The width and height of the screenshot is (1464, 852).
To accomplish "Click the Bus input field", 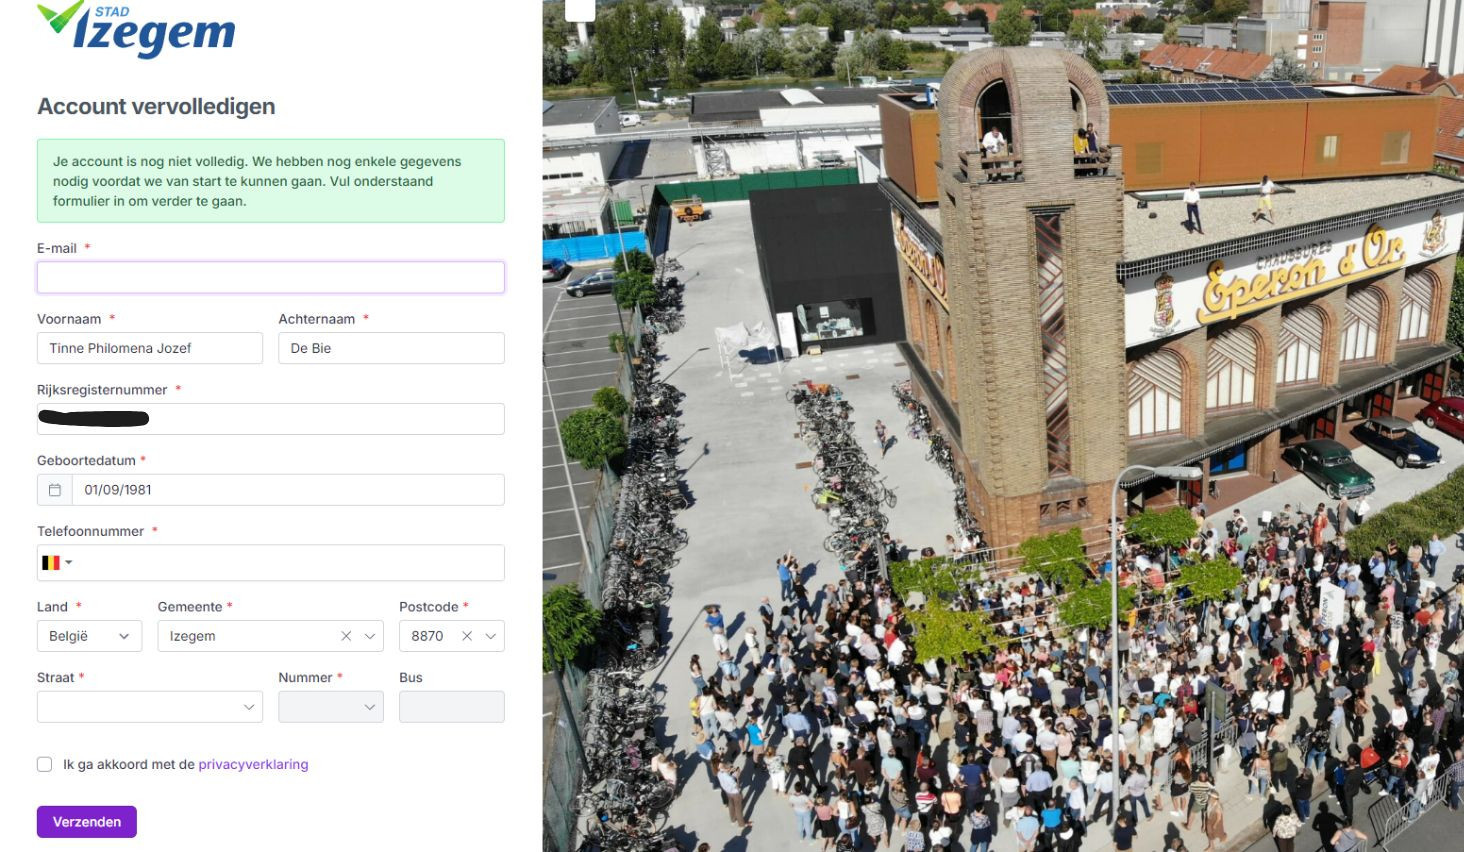I will coord(451,707).
